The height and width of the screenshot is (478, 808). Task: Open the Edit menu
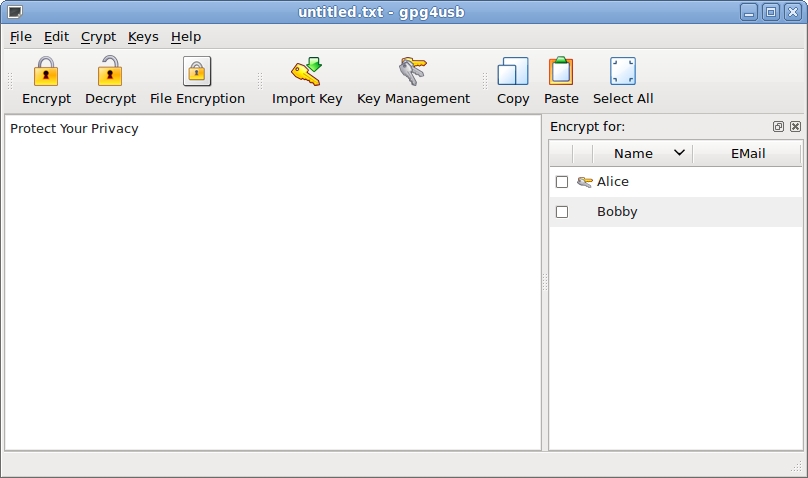coord(56,37)
